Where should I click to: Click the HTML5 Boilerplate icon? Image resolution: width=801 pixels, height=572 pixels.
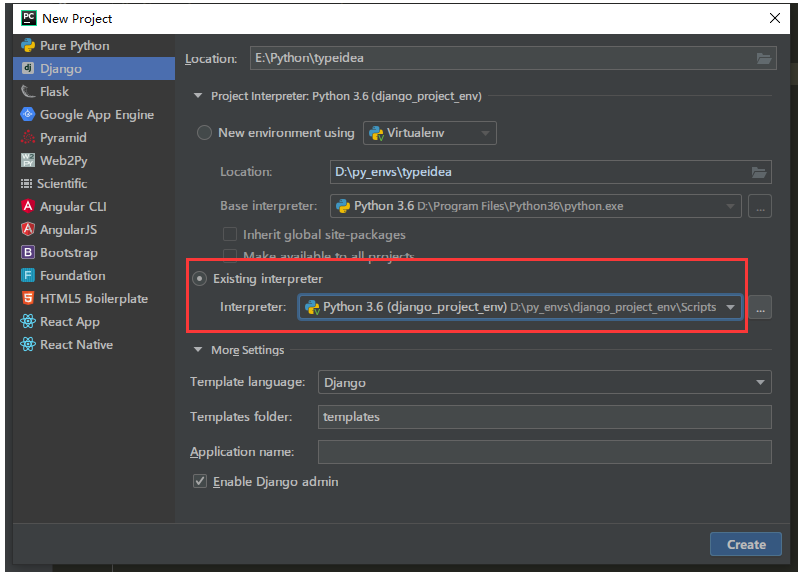click(x=28, y=298)
